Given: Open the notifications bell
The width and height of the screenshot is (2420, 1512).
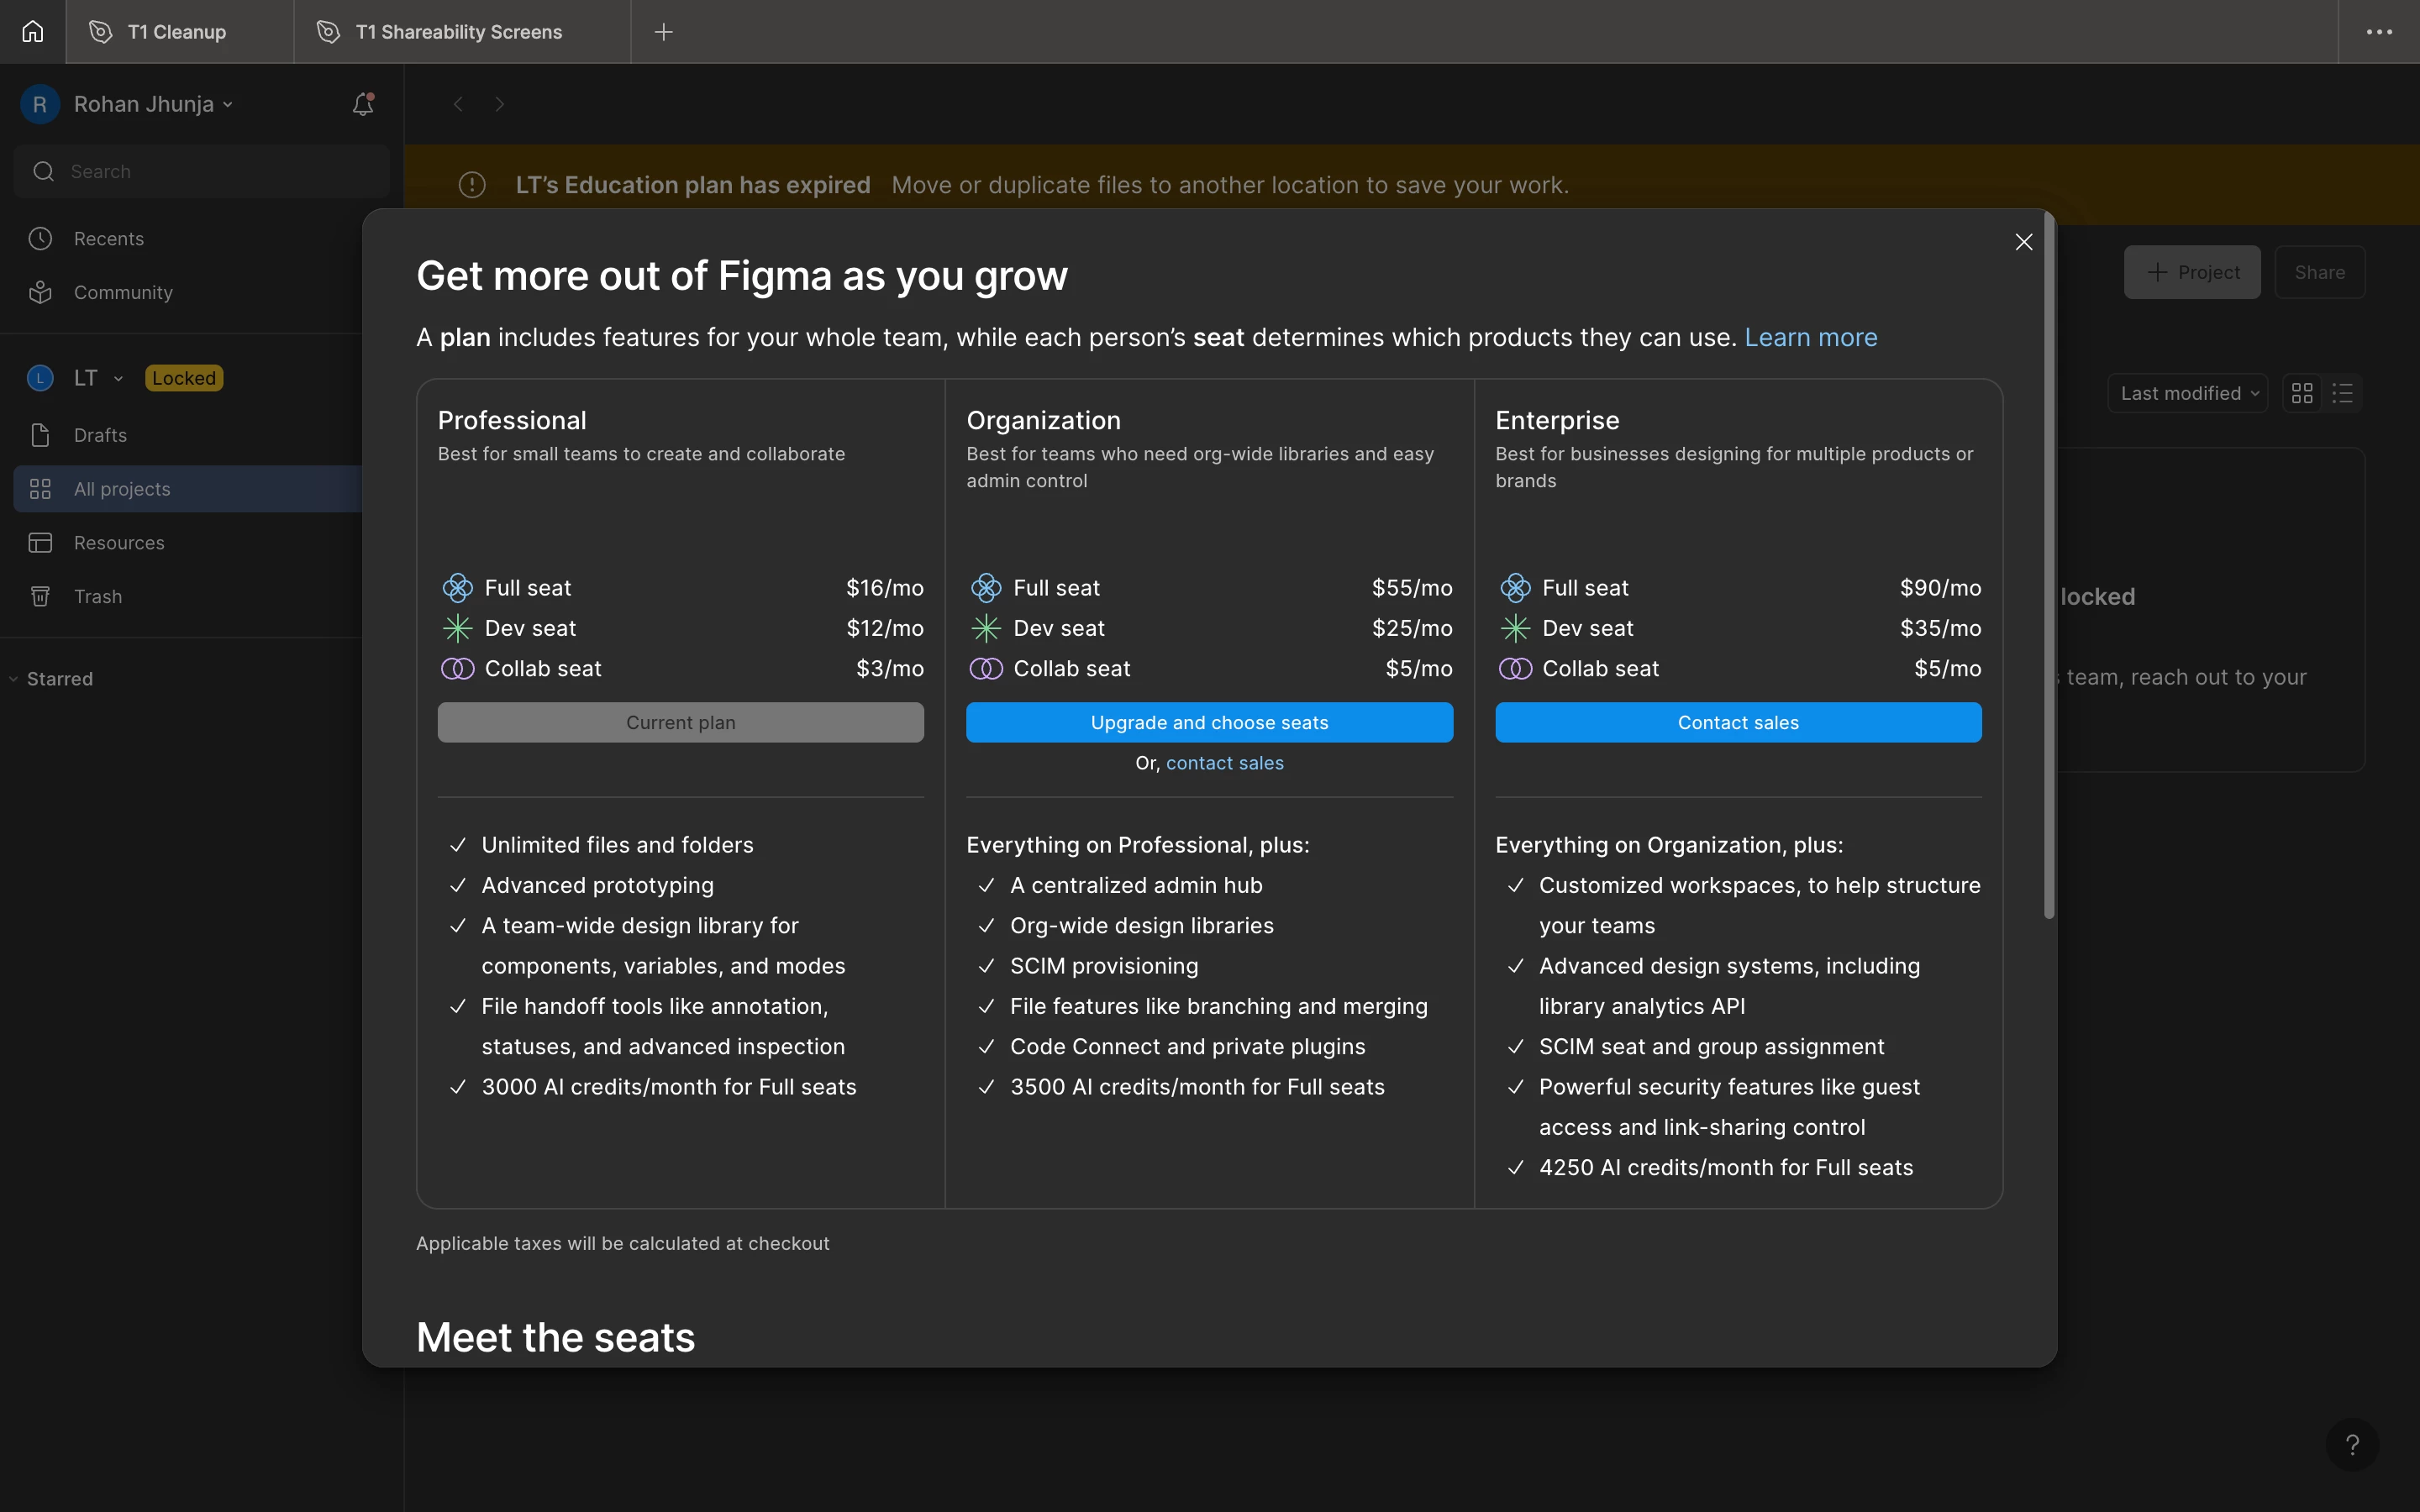Looking at the screenshot, I should click(363, 104).
